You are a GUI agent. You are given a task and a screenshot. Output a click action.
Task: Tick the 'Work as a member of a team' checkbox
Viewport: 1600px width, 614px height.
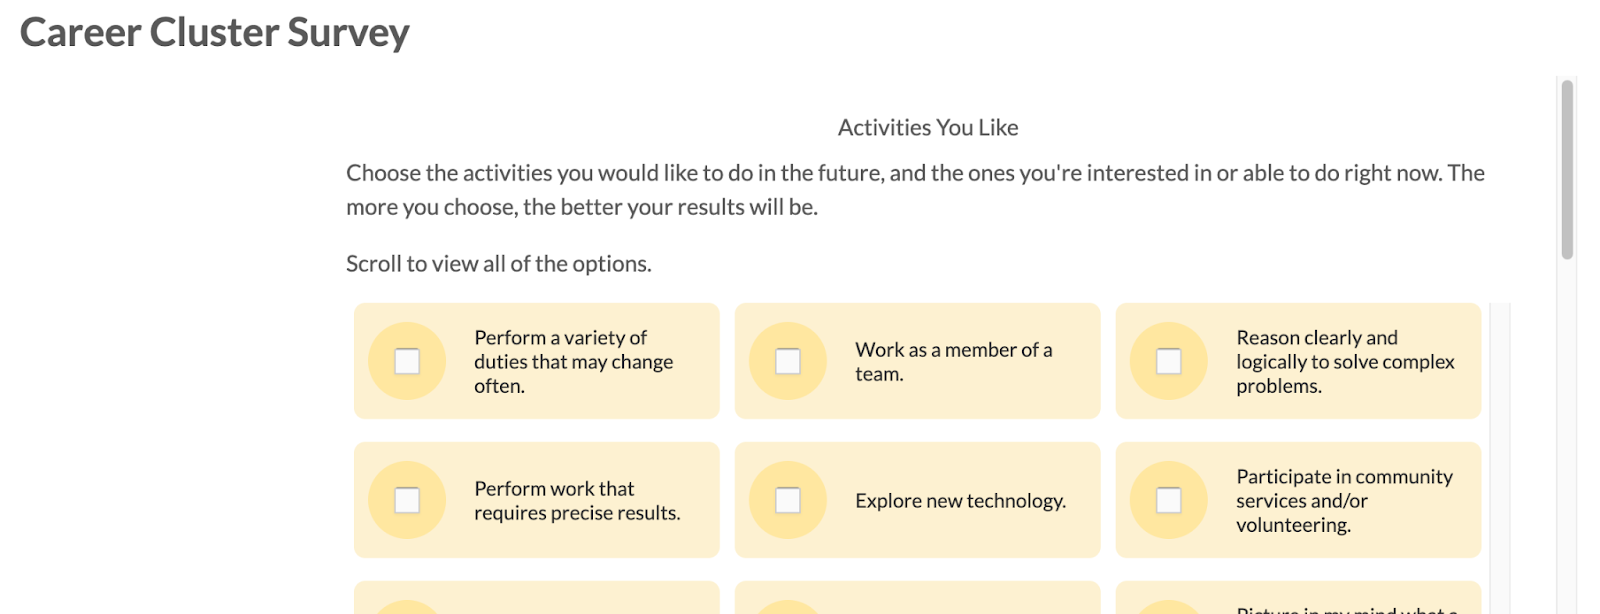(788, 361)
